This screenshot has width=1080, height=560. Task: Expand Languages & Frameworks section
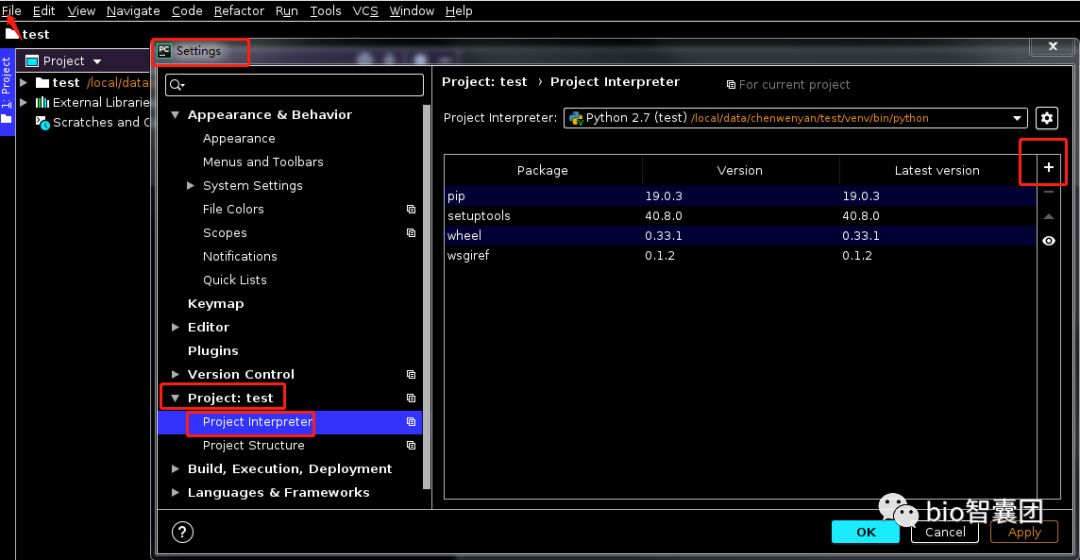(175, 492)
